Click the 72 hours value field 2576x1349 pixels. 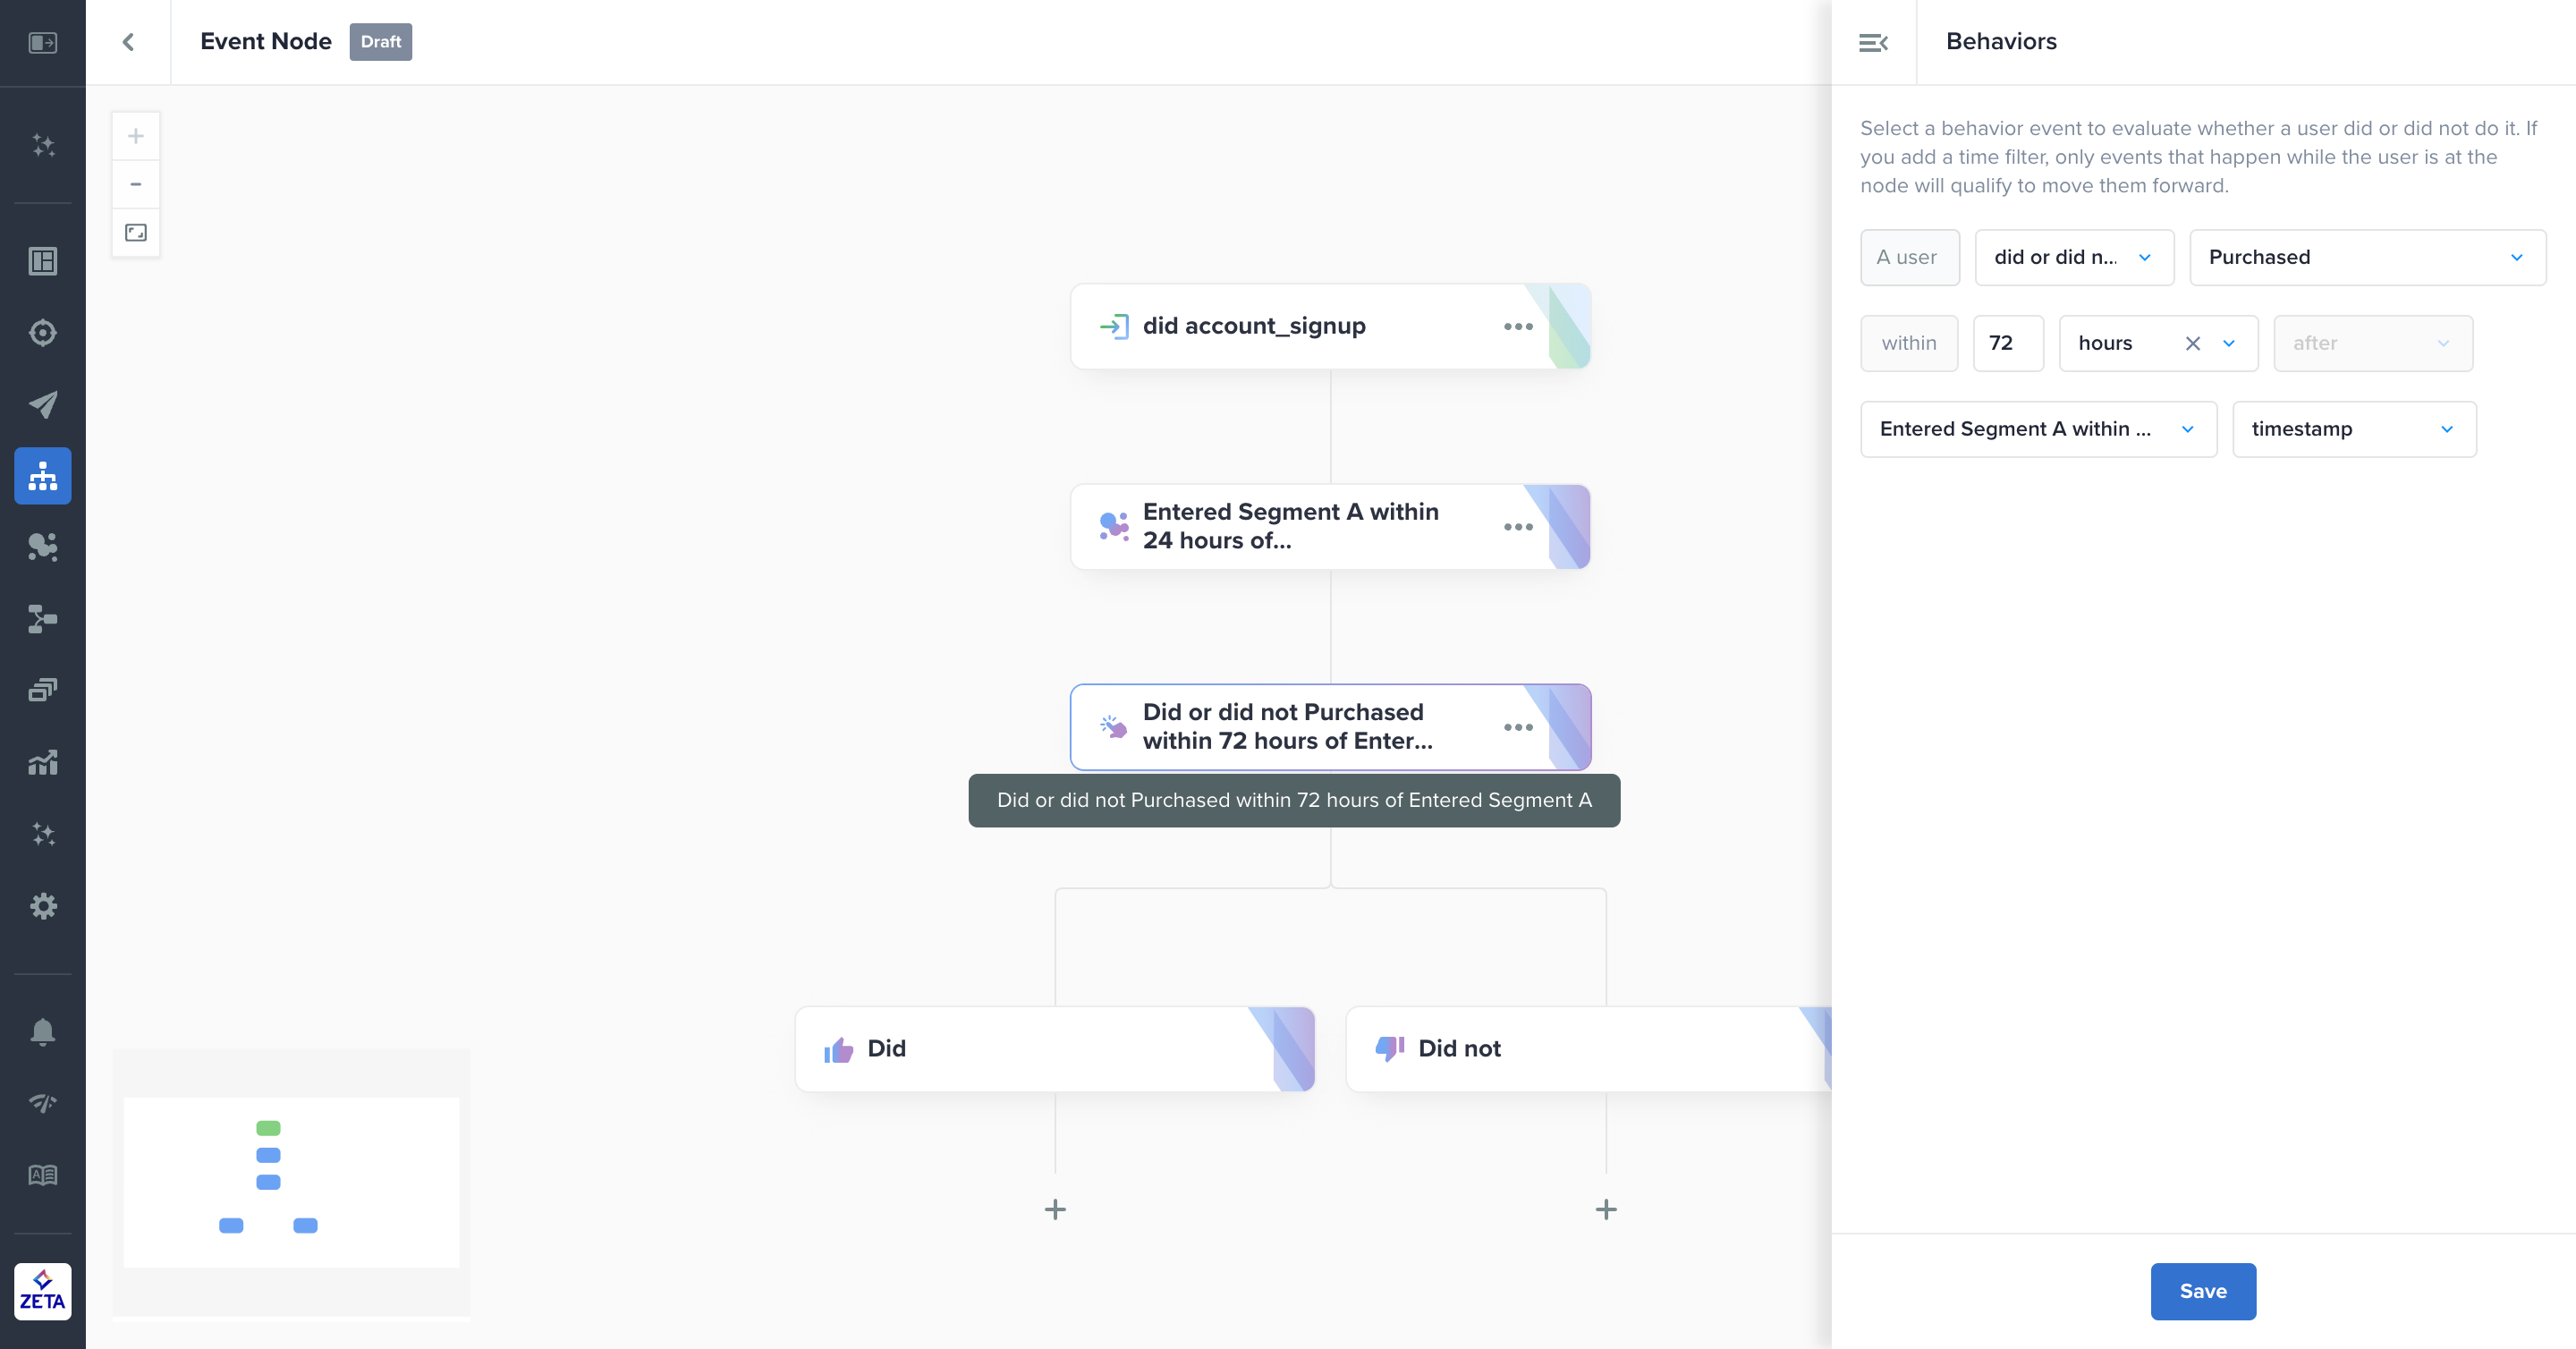(x=2007, y=344)
